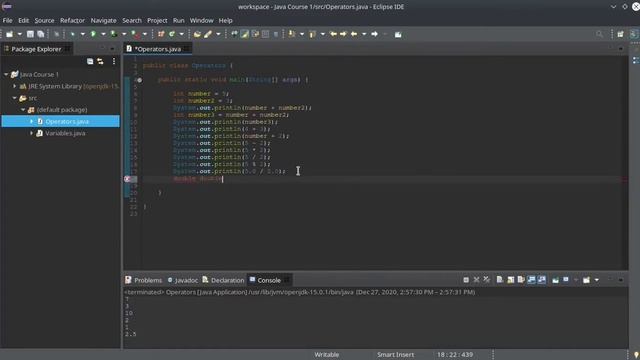Toggle Pin Editor in main toolbar
The height and width of the screenshot is (360, 640).
pos(398,34)
